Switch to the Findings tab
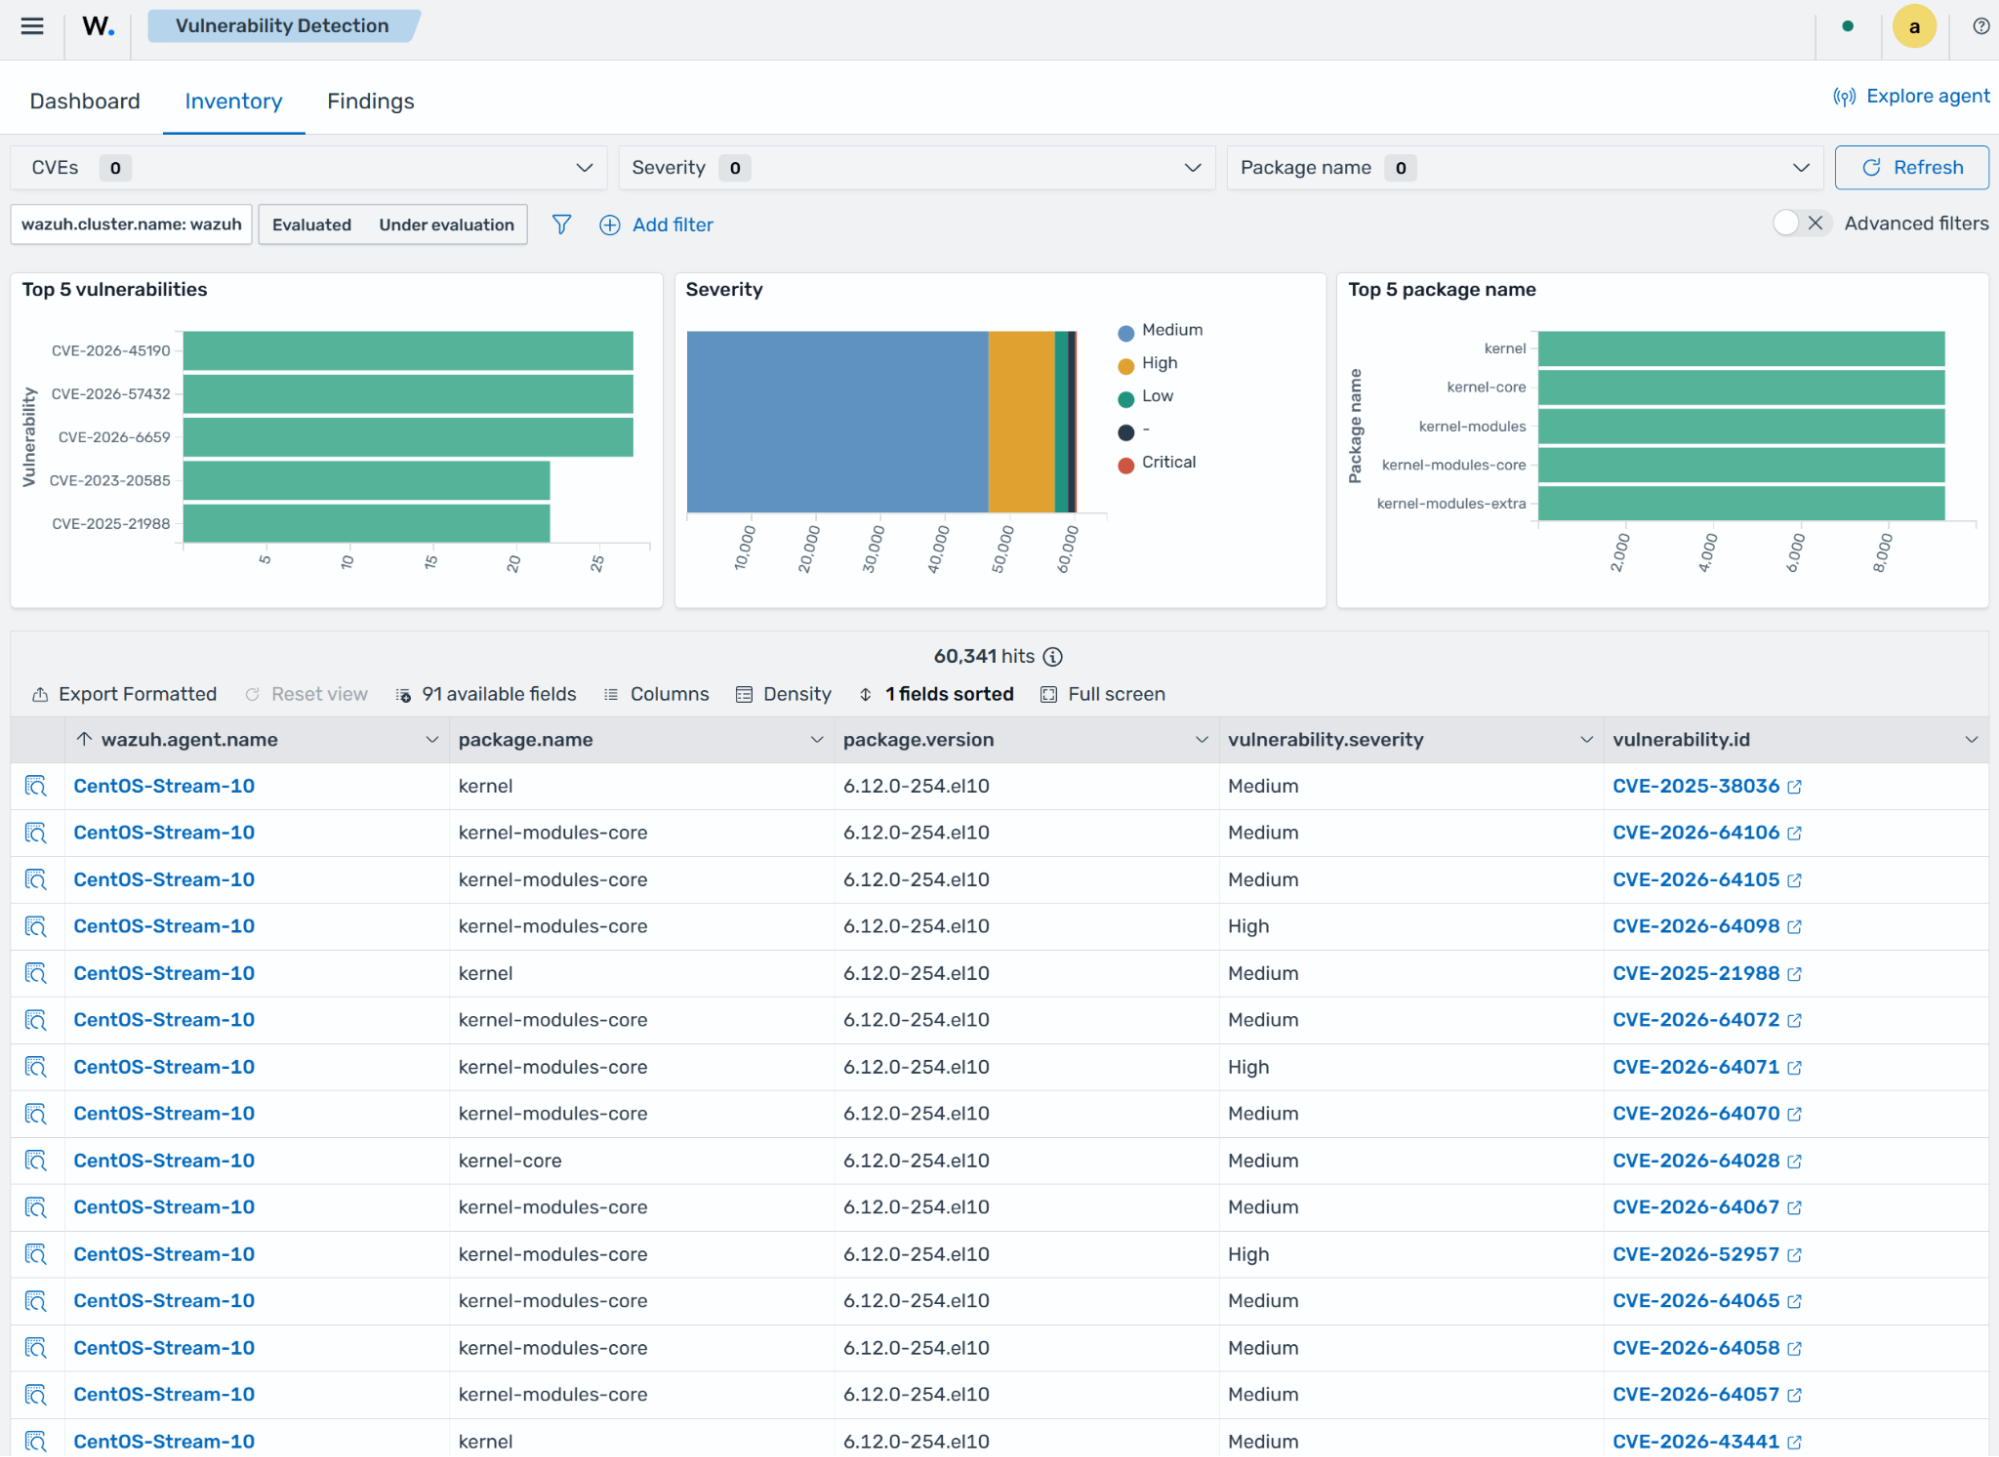This screenshot has height=1457, width=1999. (370, 101)
